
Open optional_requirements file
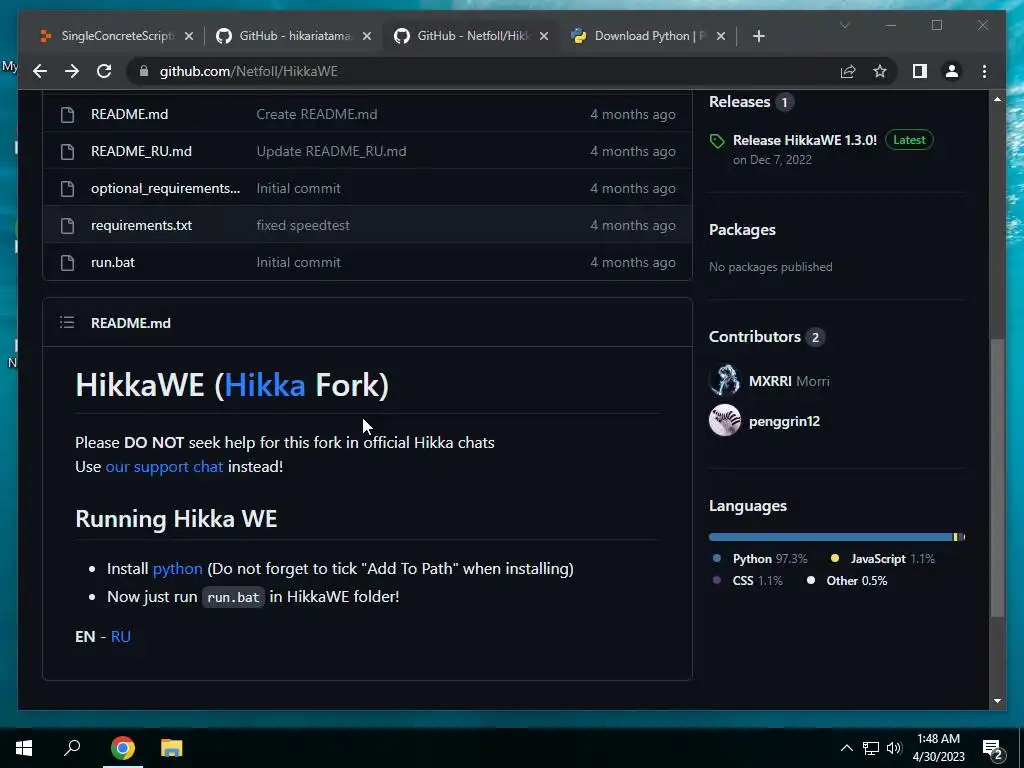165,188
